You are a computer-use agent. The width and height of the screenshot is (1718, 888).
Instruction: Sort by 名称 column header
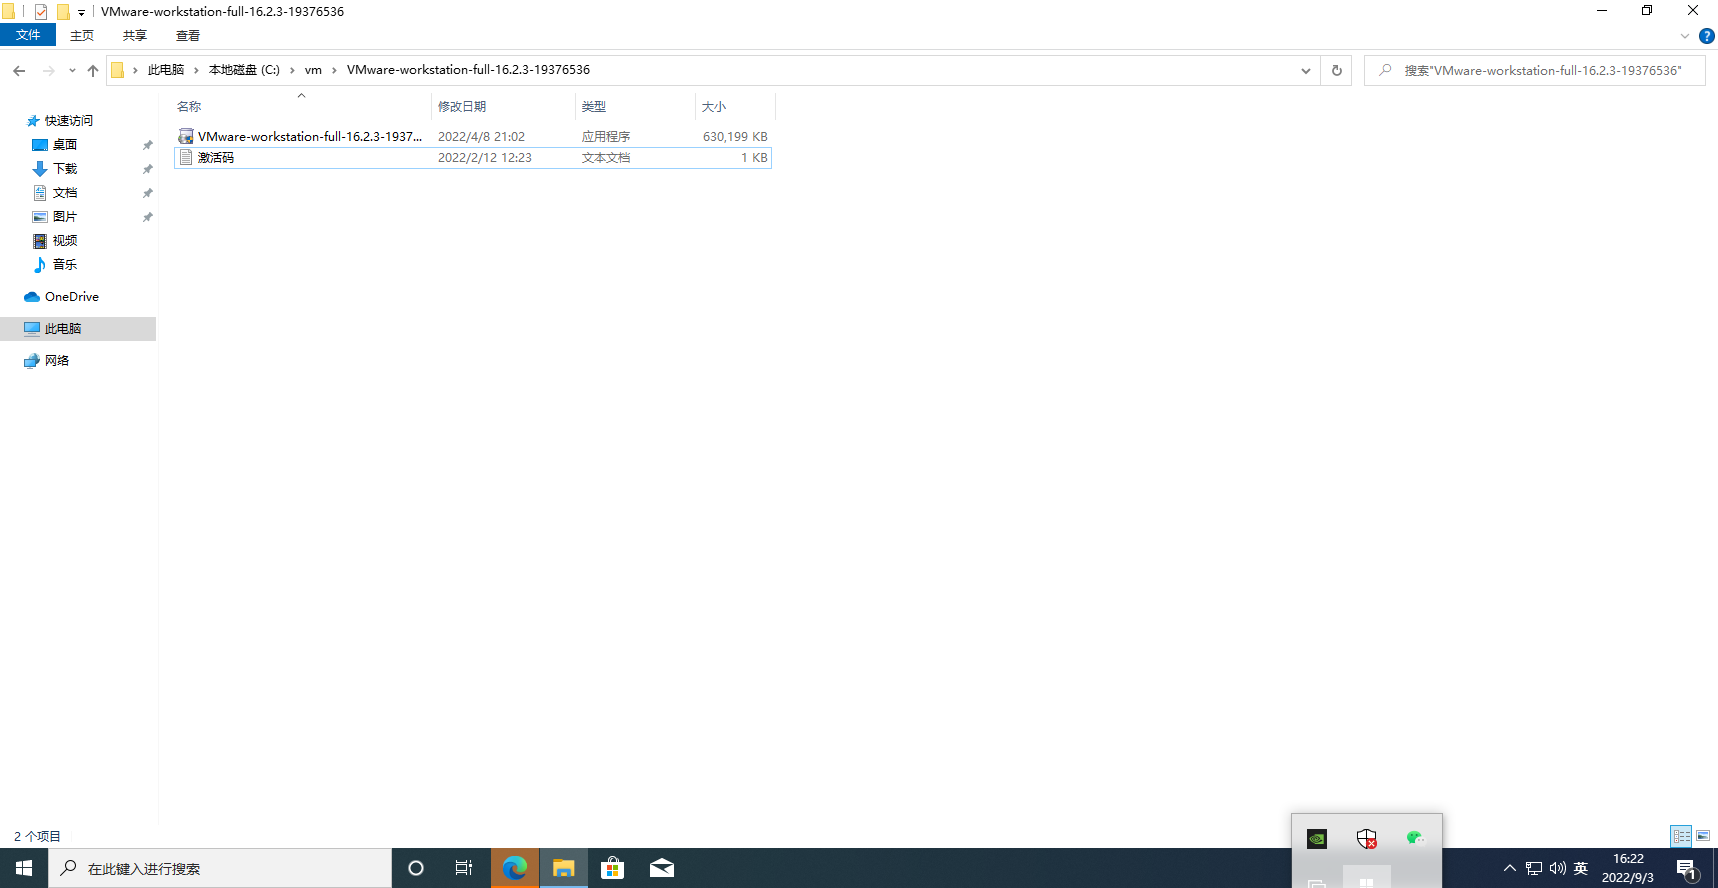tap(301, 106)
